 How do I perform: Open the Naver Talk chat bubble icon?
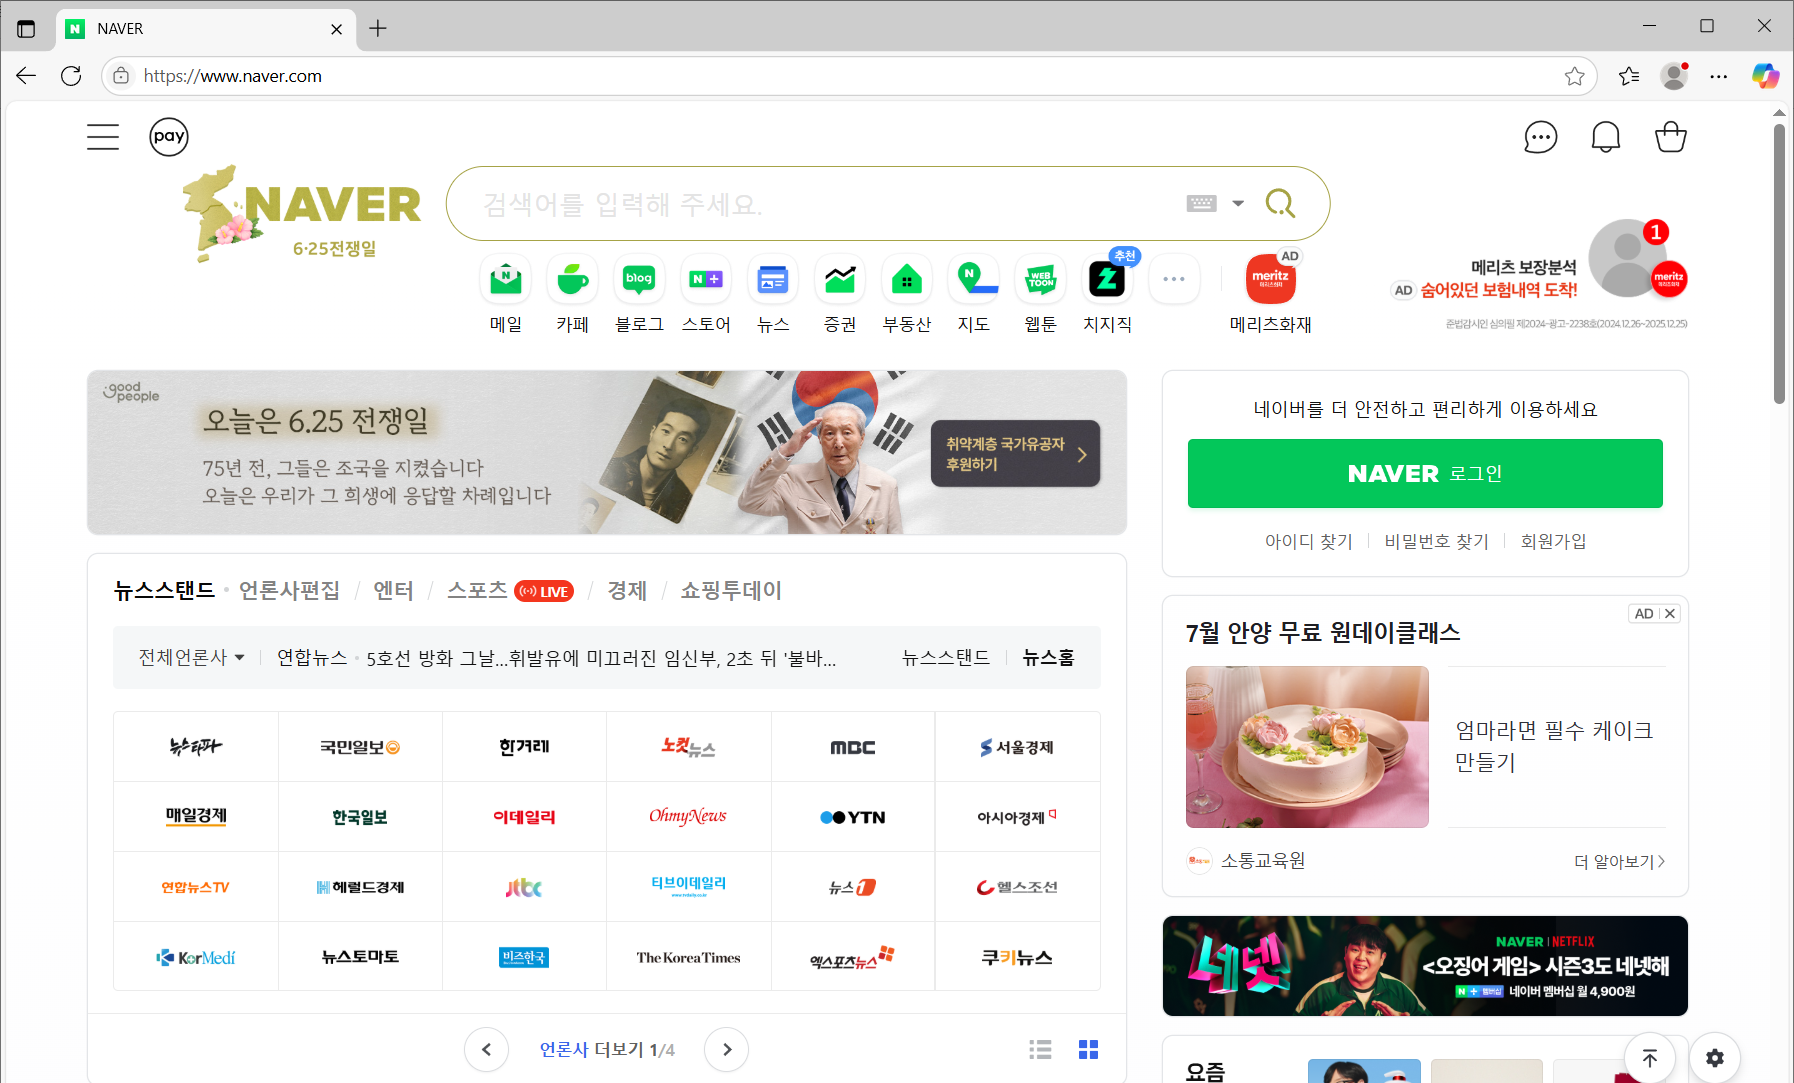(x=1540, y=137)
